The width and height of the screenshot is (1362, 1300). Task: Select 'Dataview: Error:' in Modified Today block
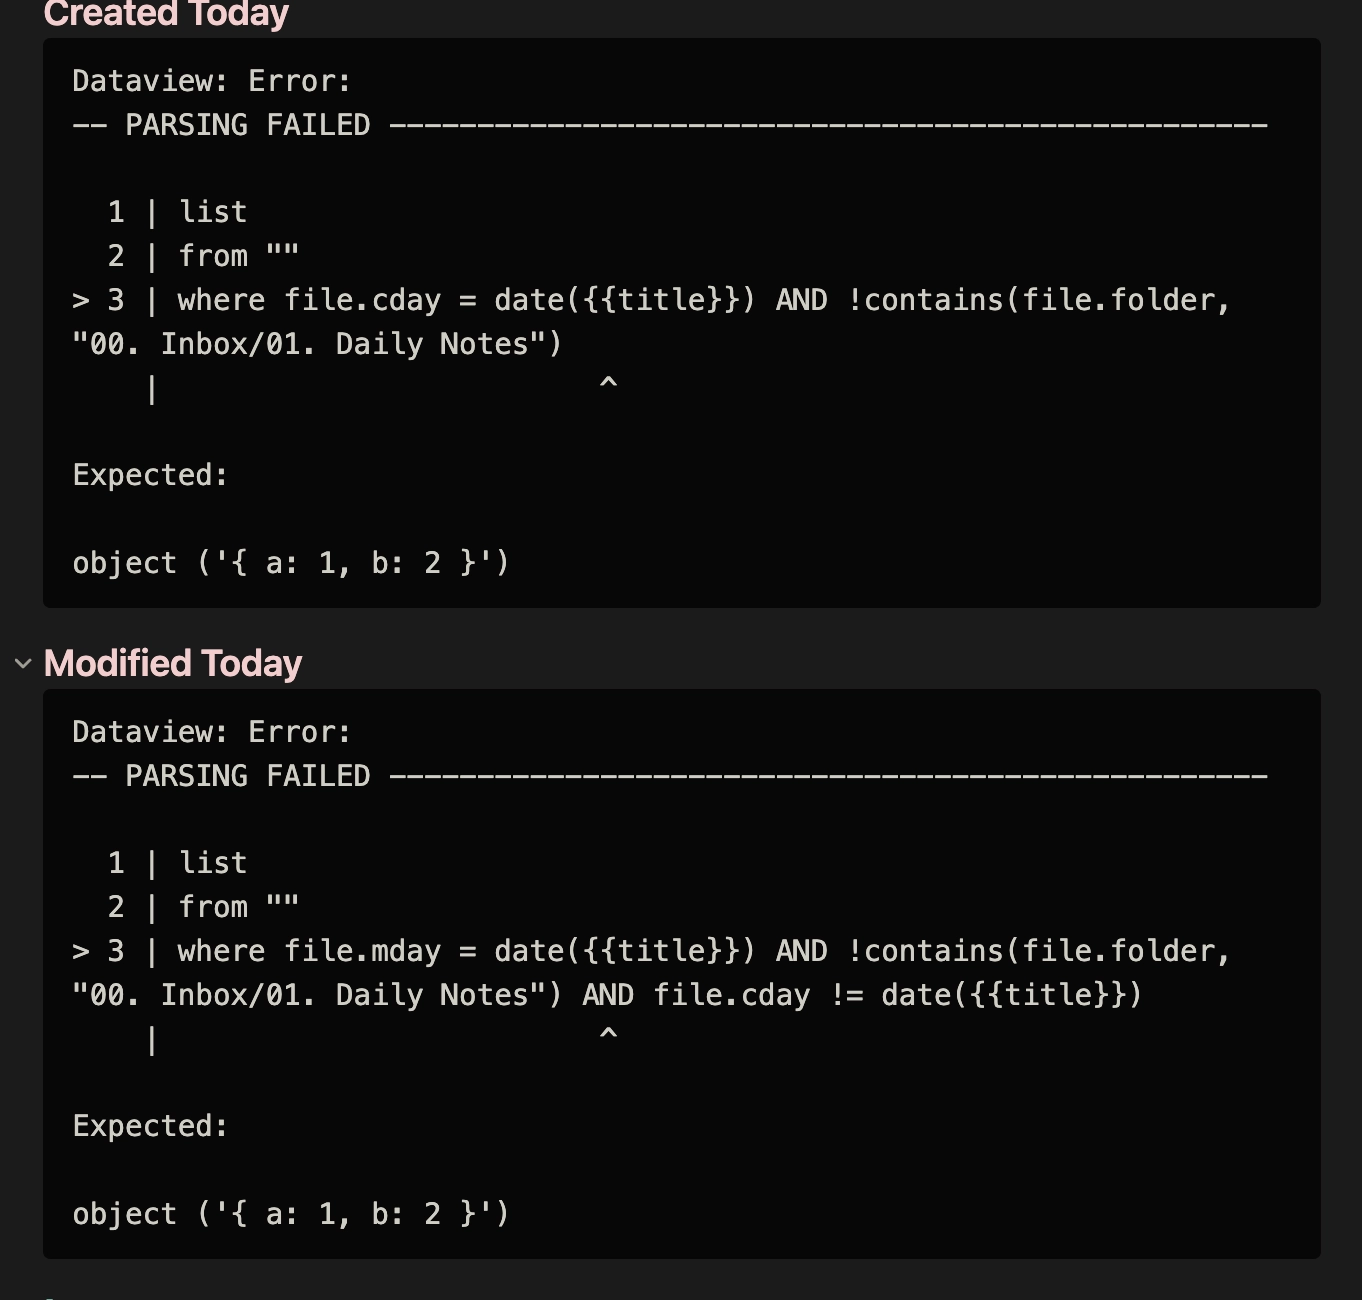click(212, 732)
